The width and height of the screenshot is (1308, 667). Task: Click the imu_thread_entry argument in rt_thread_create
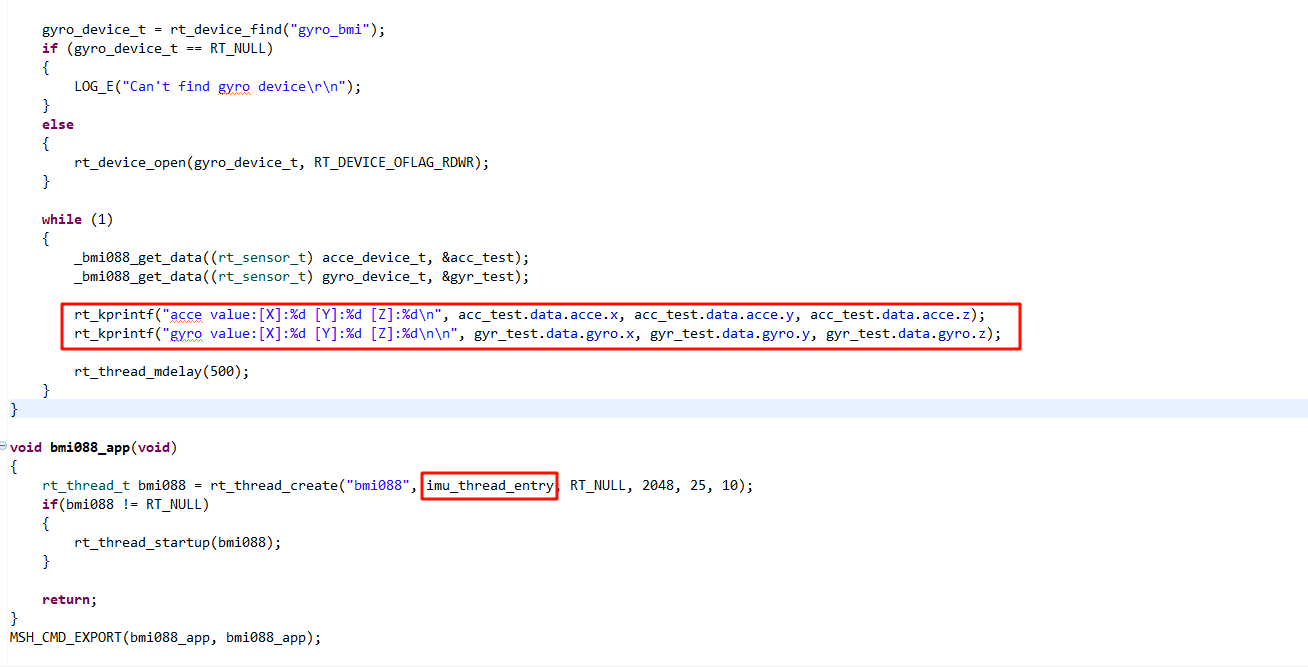pyautogui.click(x=489, y=485)
